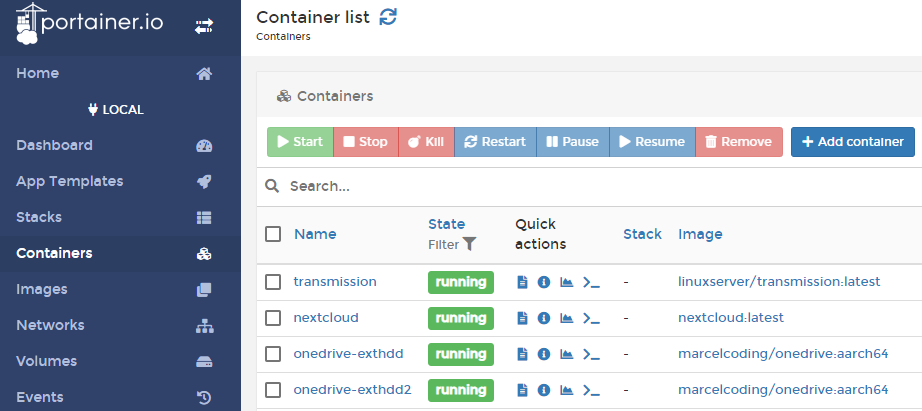Viewport: 922px width, 411px height.
Task: Click the Kill button
Action: [x=426, y=142]
